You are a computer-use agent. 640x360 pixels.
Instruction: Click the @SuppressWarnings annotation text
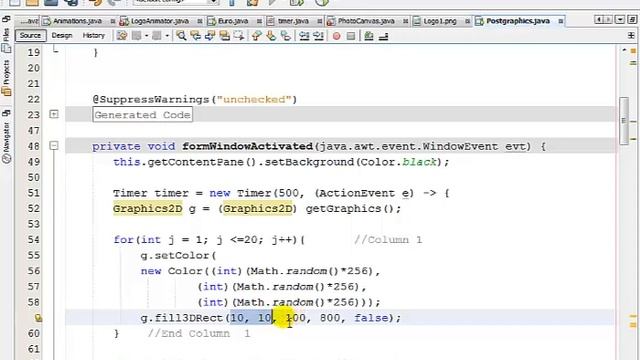[195, 99]
